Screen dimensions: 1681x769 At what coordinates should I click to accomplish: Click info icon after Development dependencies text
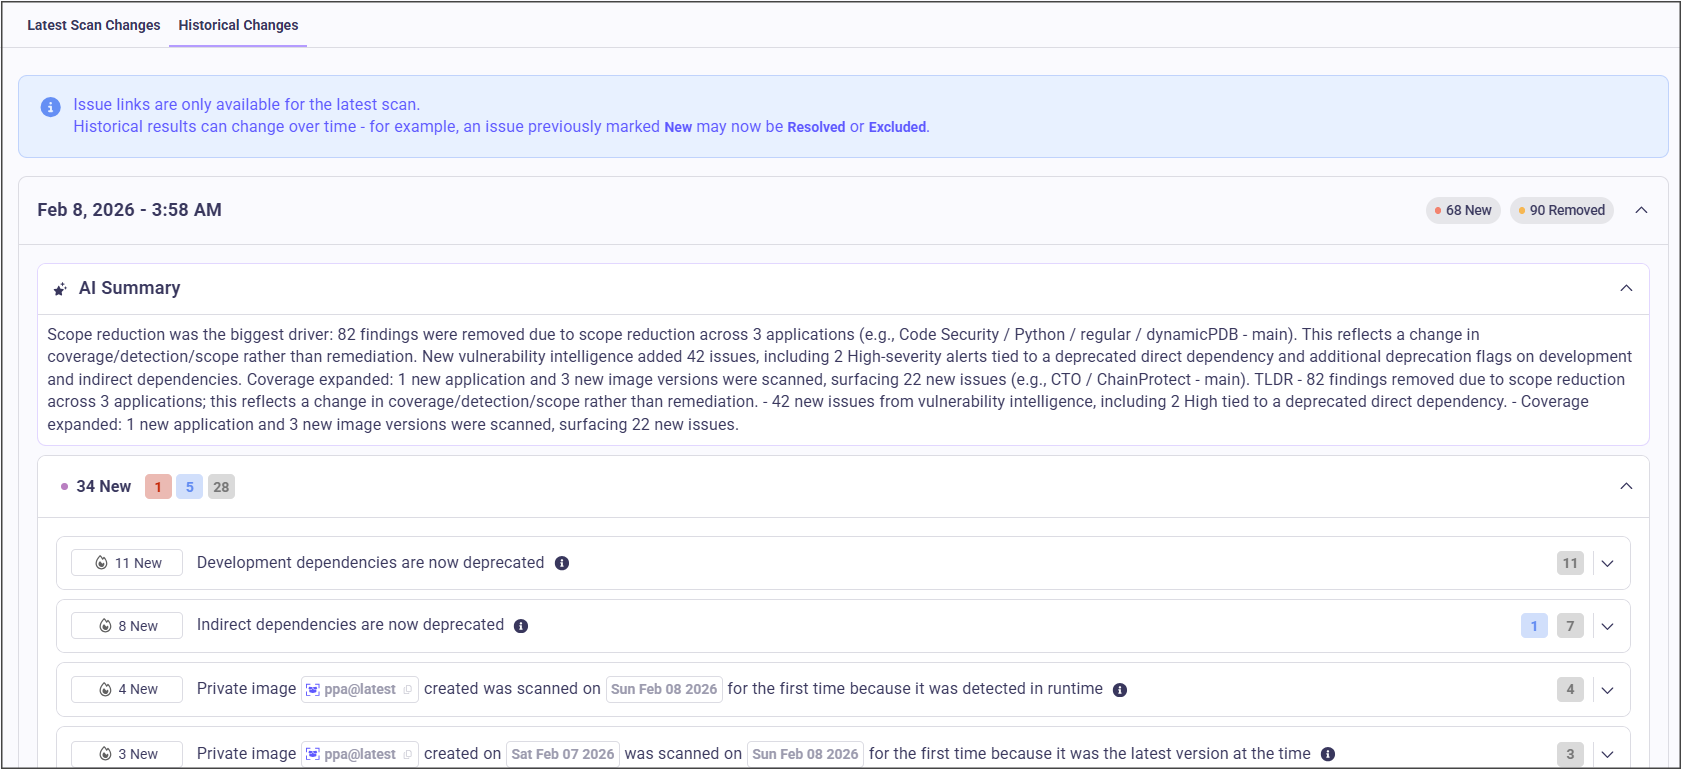562,564
